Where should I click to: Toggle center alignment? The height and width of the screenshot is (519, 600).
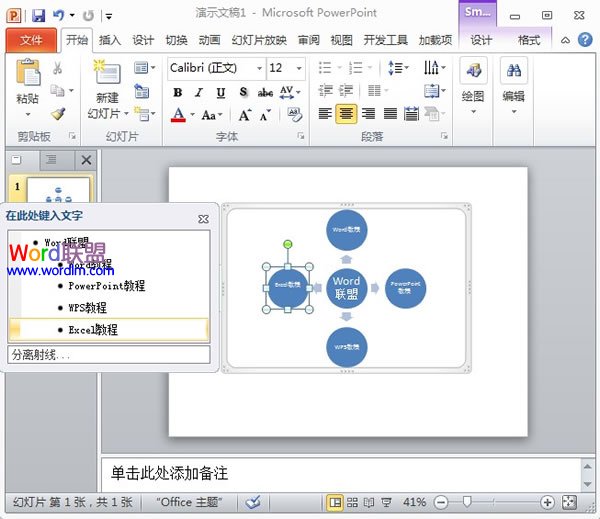click(x=346, y=114)
